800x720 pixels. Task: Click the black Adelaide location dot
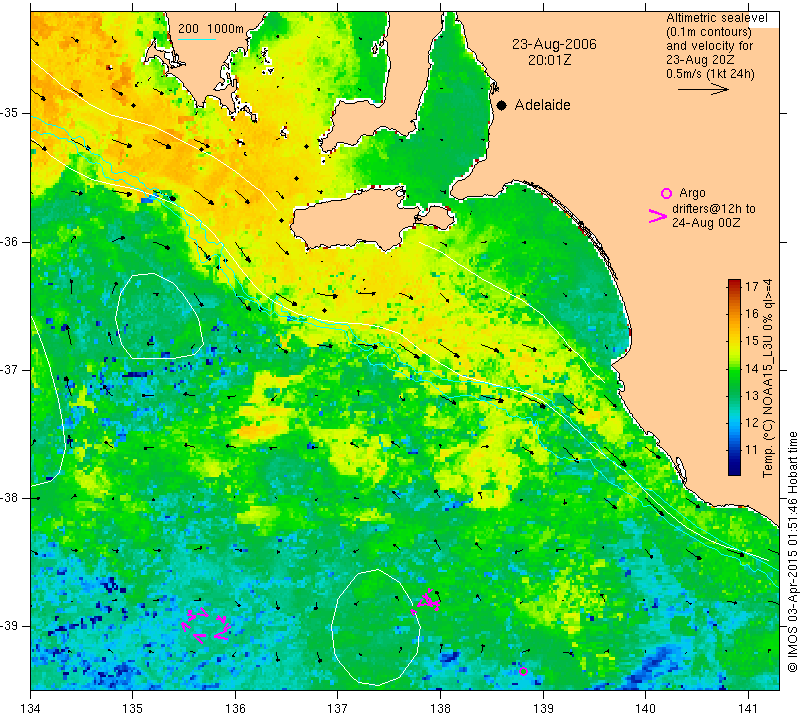[x=502, y=105]
